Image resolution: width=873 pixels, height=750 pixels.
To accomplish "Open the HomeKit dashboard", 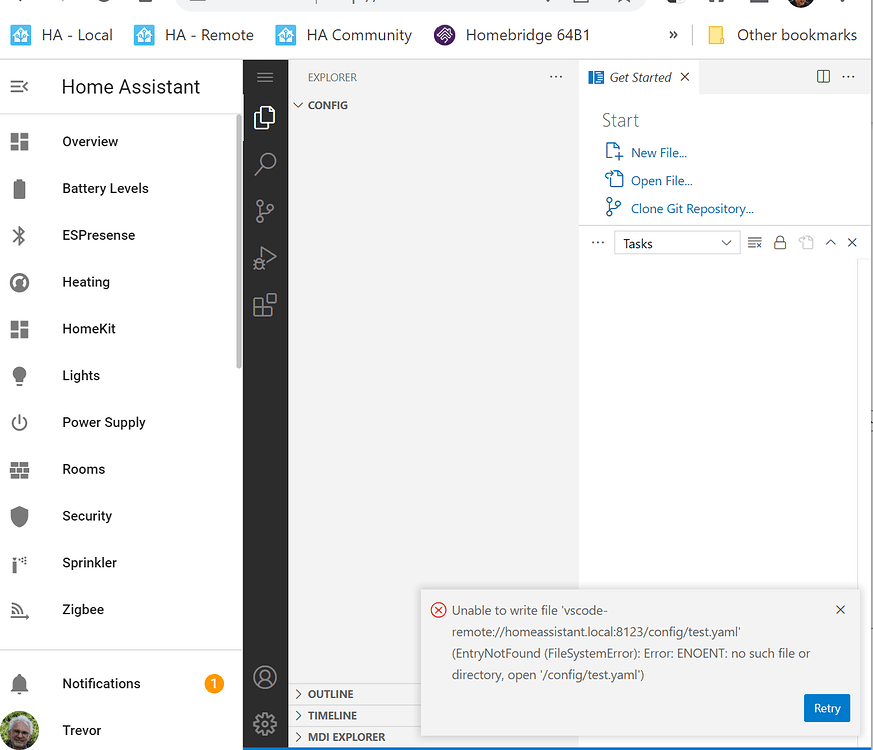I will 121,329.
